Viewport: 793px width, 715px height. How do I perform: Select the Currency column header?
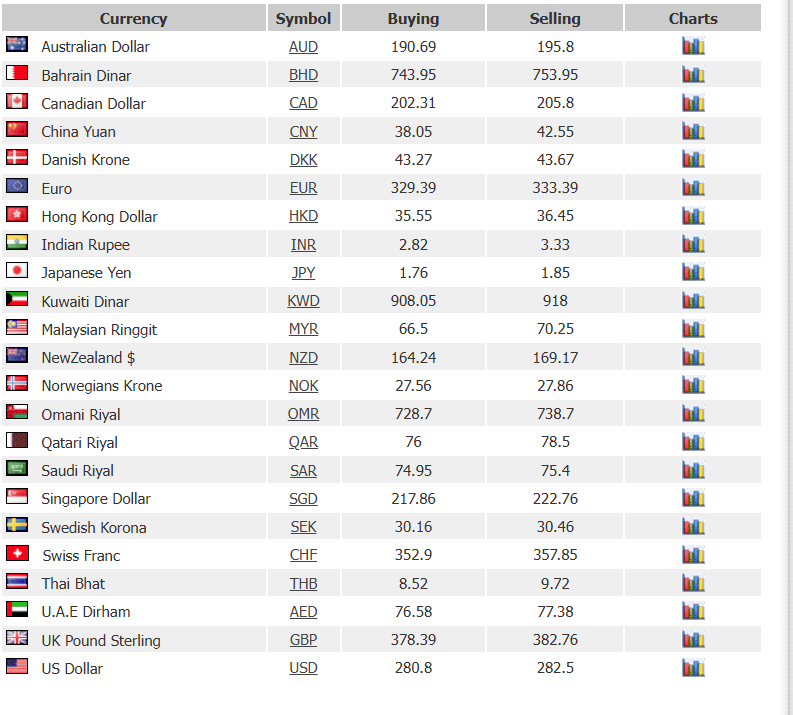134,18
